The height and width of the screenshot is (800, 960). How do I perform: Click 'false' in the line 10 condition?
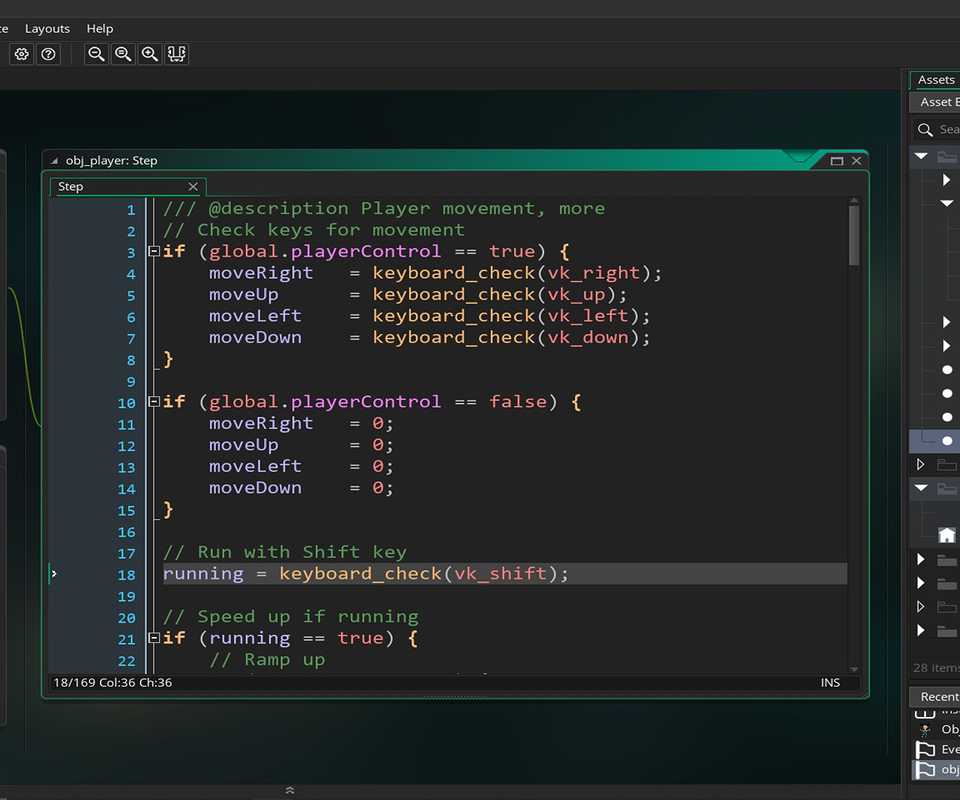[x=518, y=402]
